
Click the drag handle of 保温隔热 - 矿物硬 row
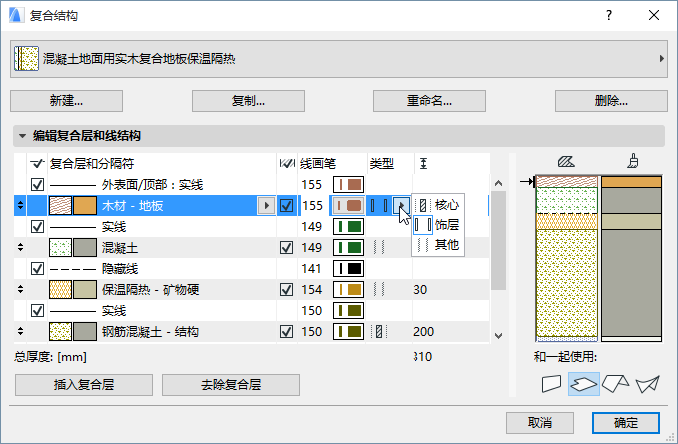[20, 289]
